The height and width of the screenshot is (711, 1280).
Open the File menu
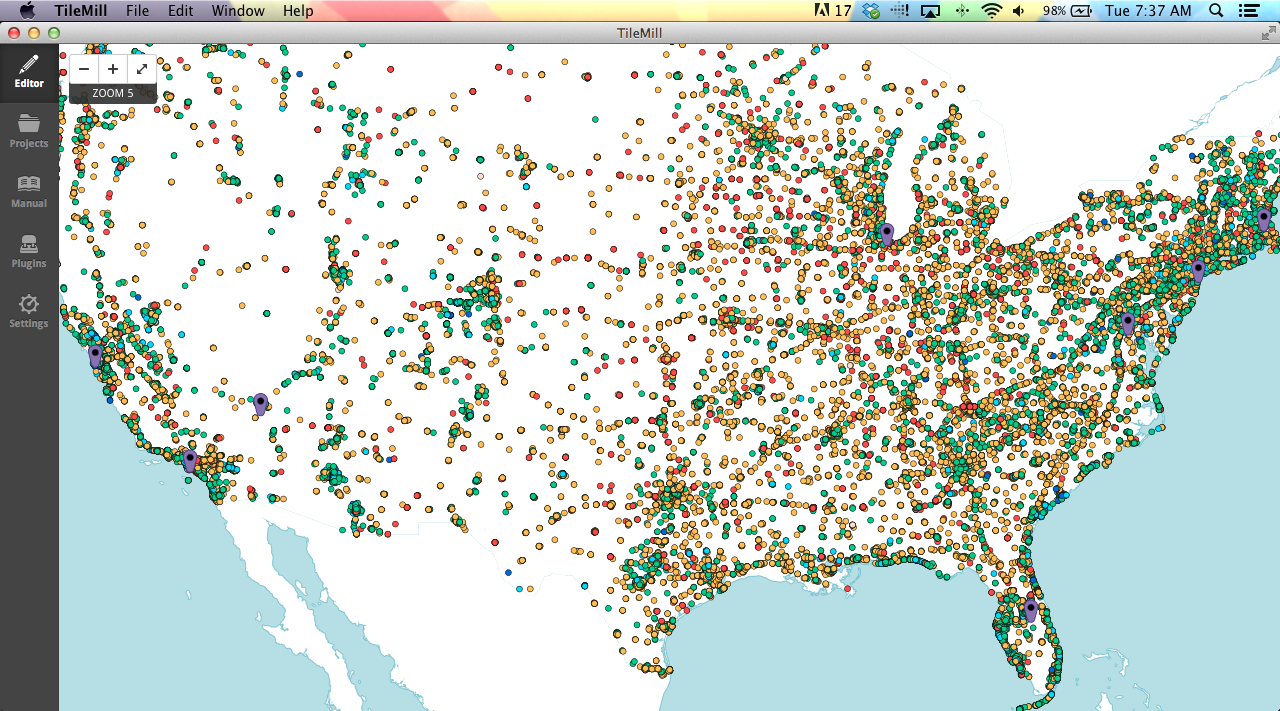pos(138,11)
